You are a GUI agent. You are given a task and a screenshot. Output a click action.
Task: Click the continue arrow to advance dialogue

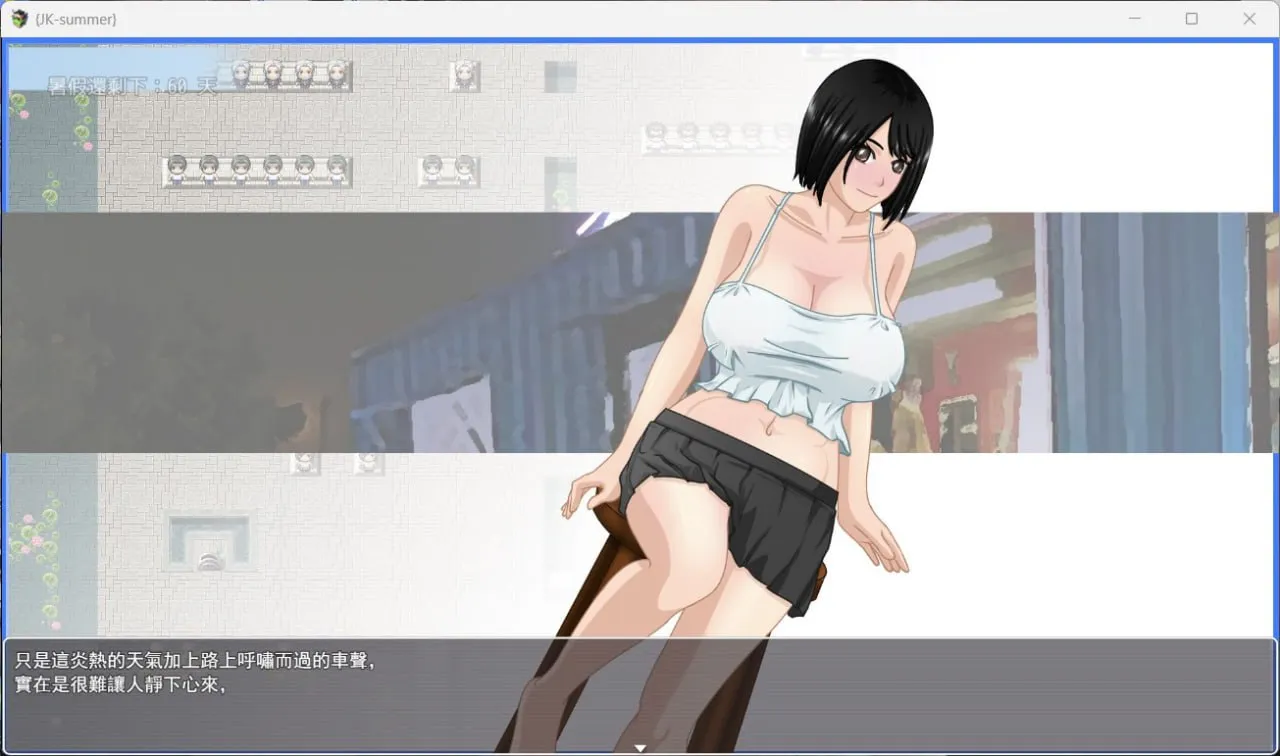[639, 746]
